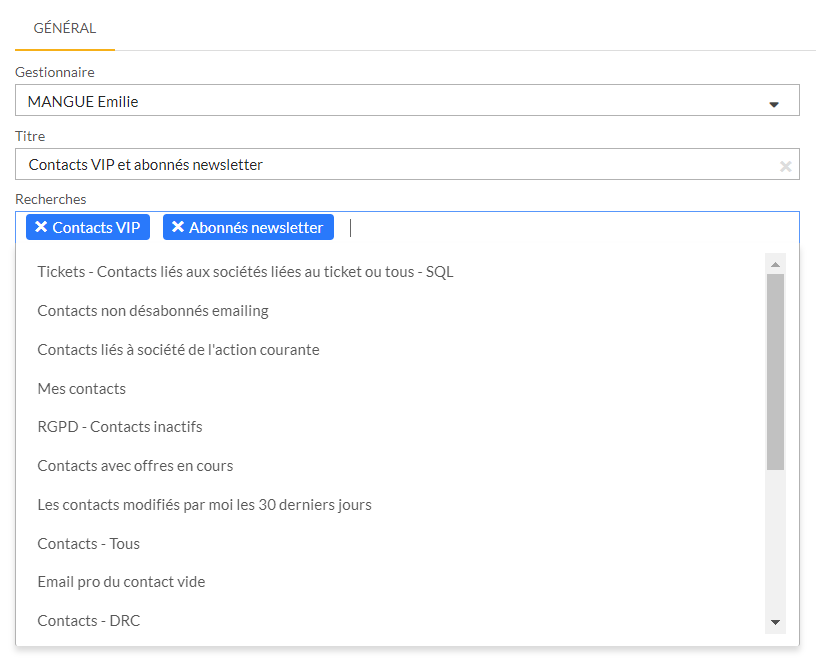Switch to the GÉNÉRAL tab
This screenshot has width=816, height=664.
pyautogui.click(x=64, y=29)
